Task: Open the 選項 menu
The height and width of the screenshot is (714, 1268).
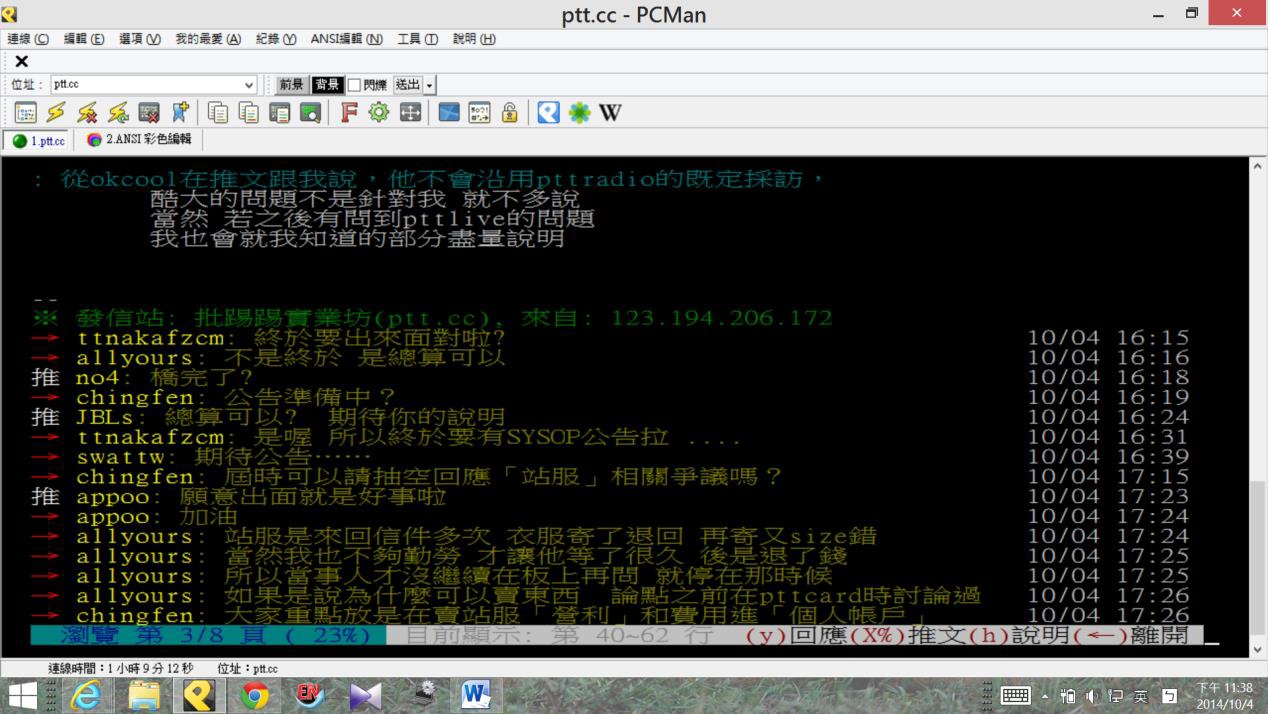Action: click(140, 39)
